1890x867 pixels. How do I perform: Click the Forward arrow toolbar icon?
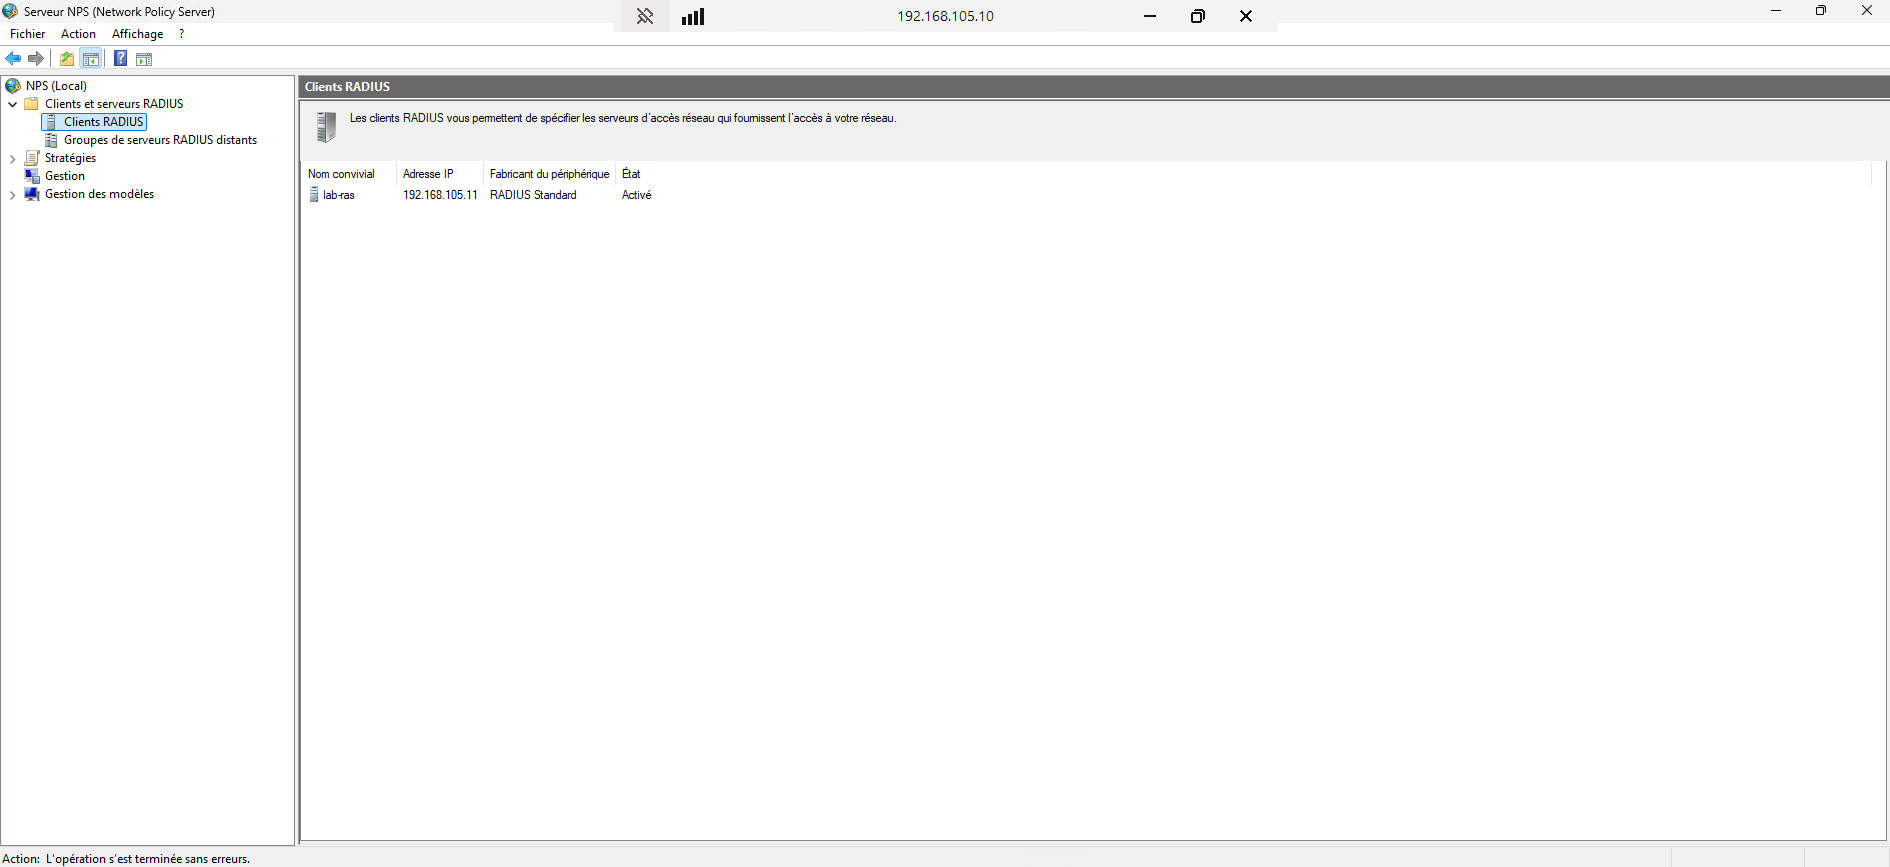click(36, 59)
